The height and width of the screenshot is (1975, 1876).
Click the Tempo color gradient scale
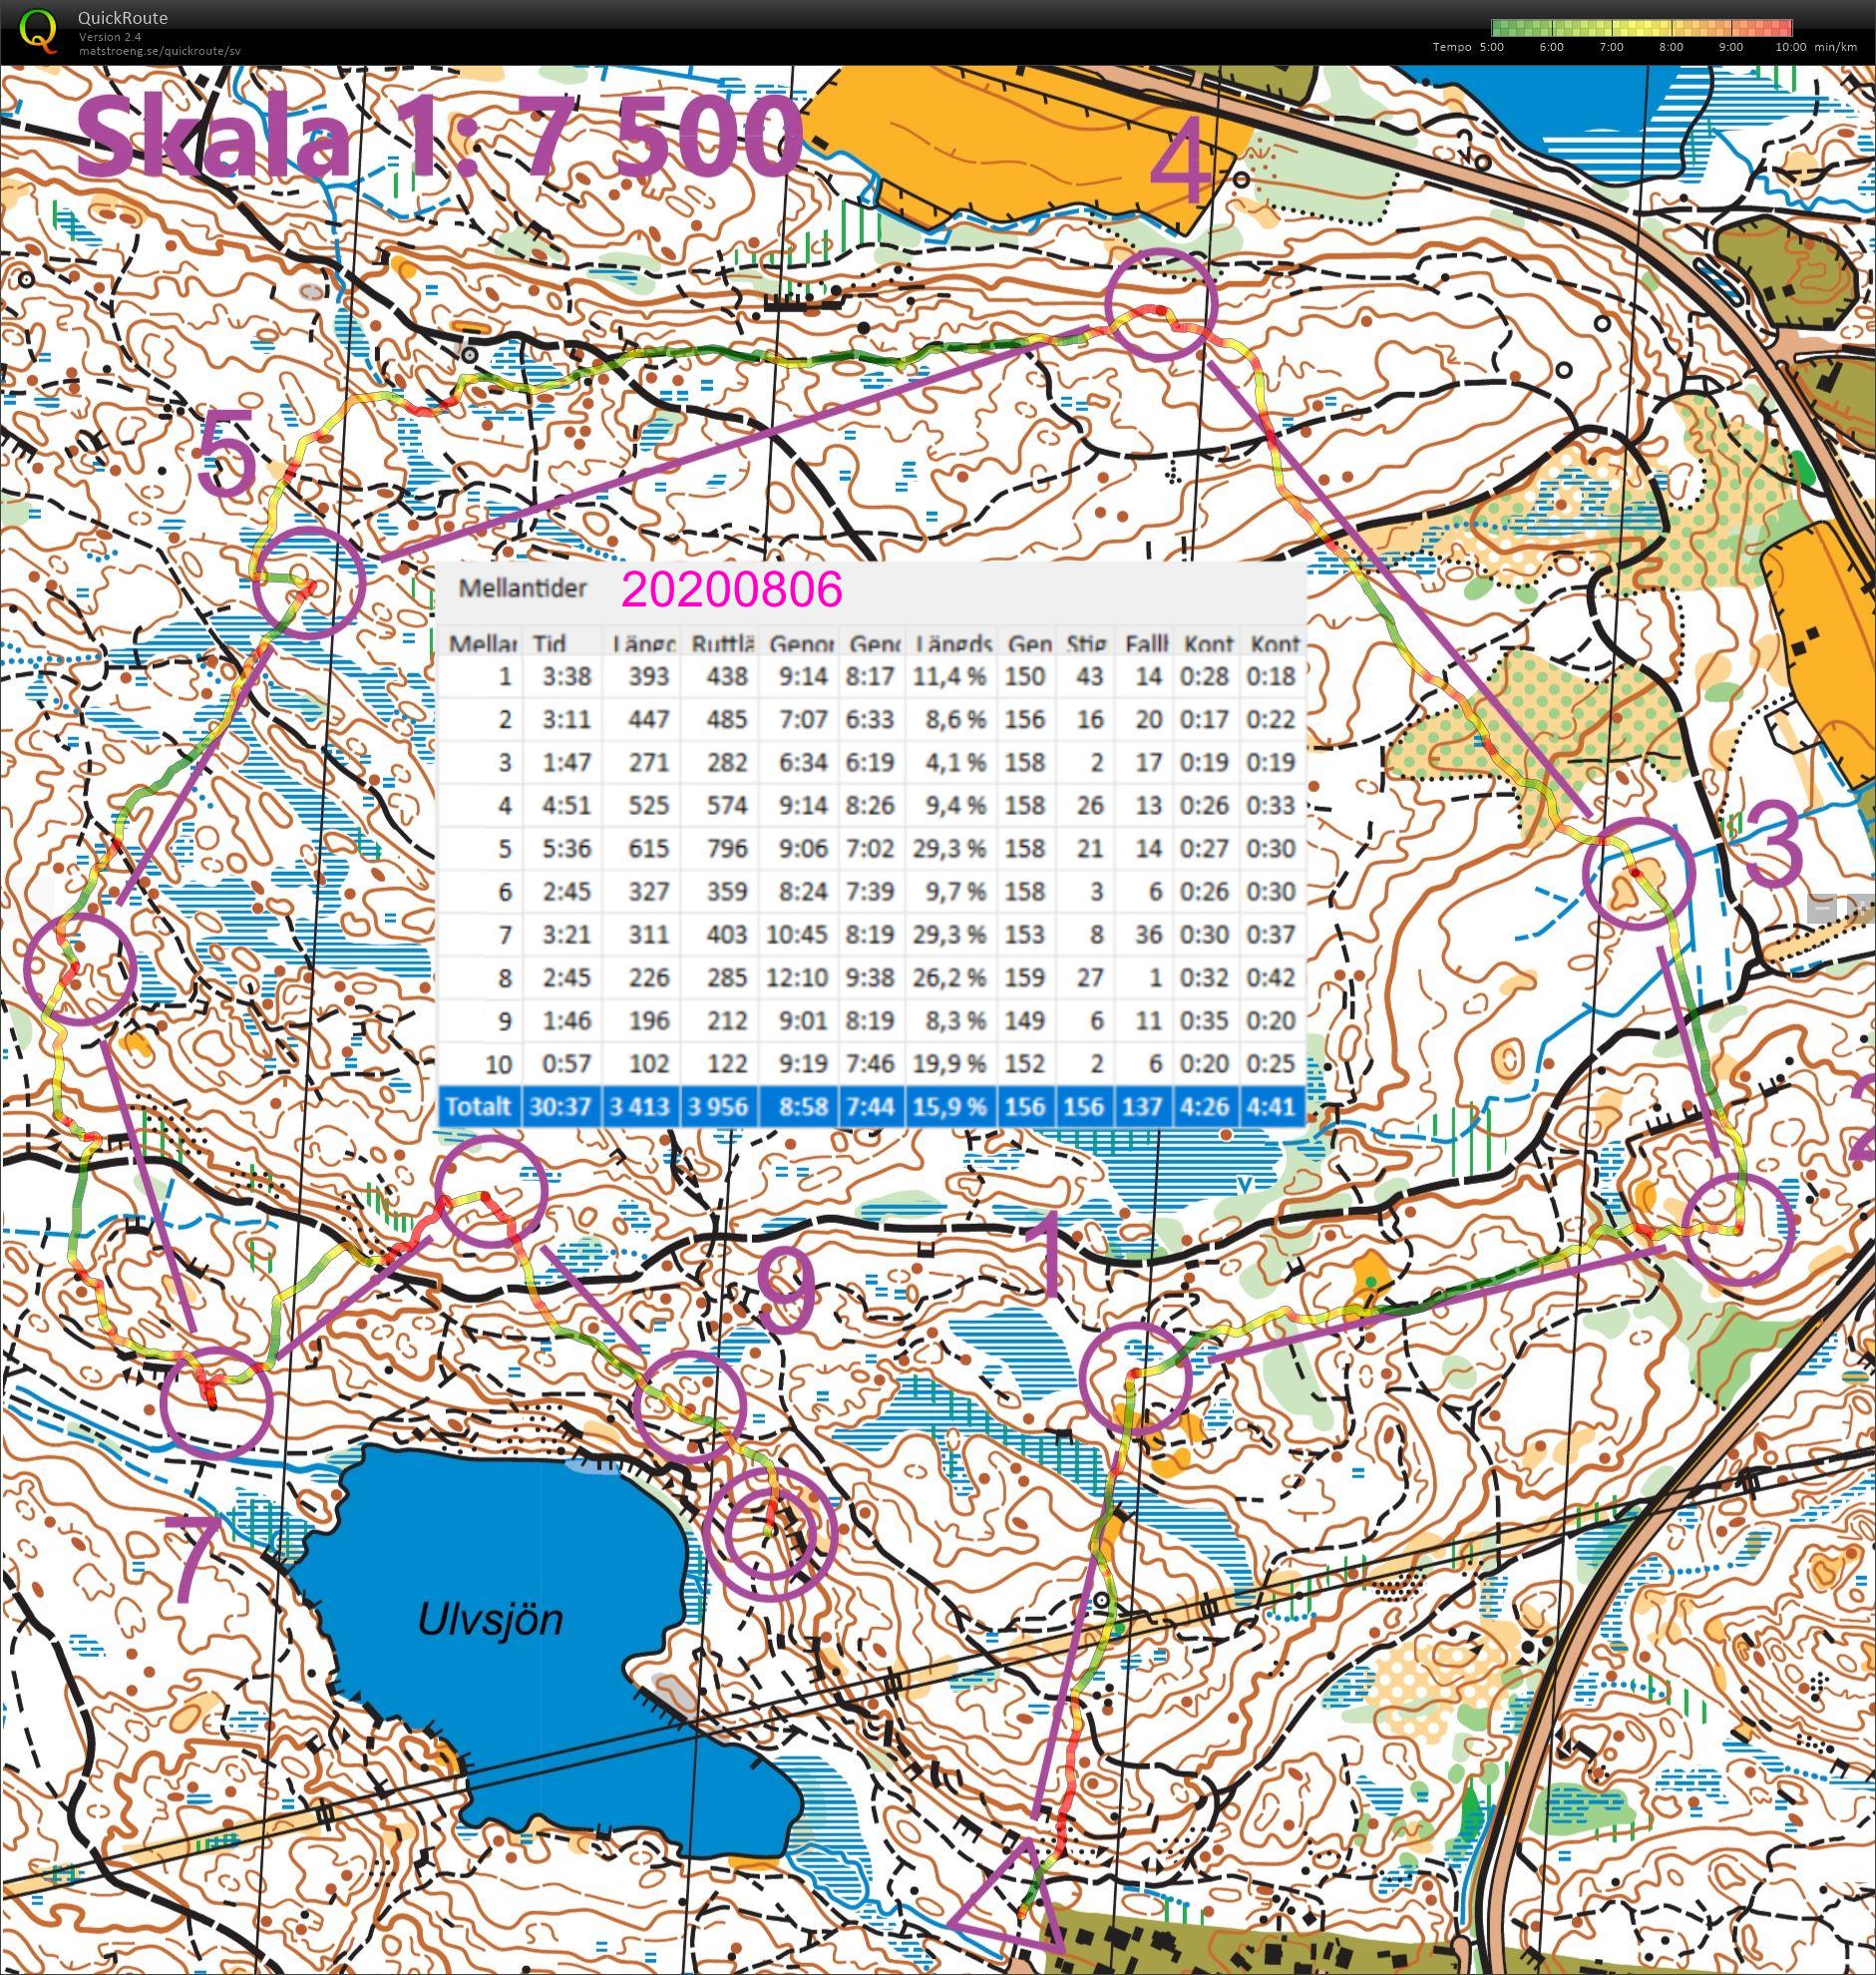tap(1640, 28)
